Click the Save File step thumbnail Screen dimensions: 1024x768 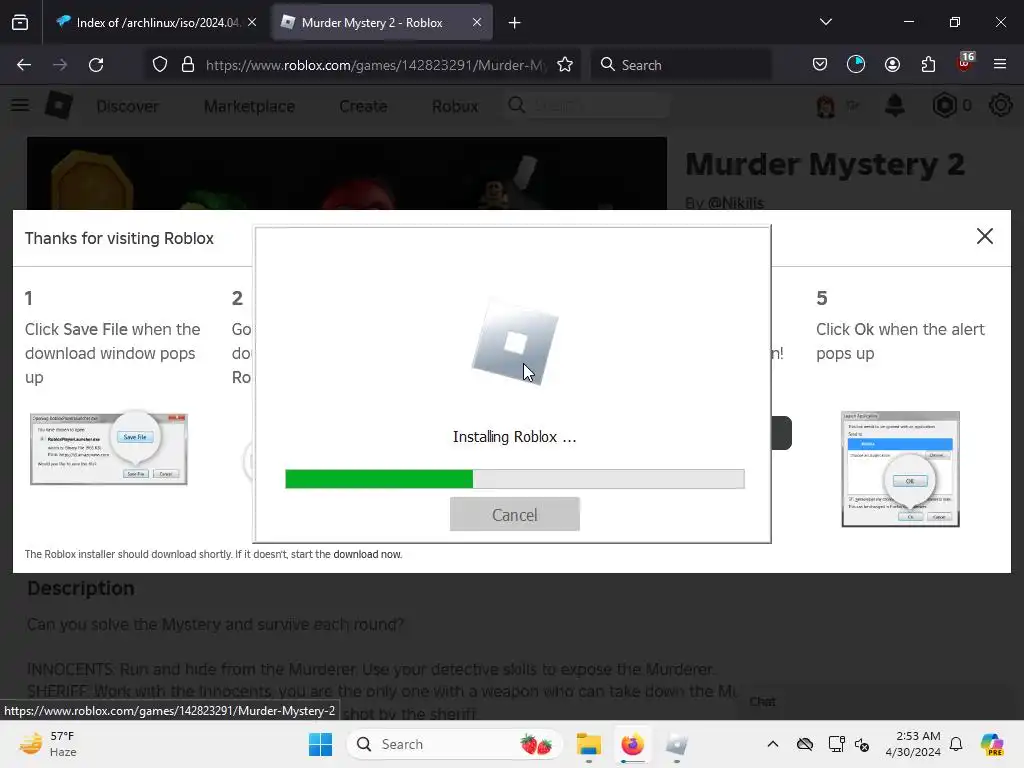point(109,449)
